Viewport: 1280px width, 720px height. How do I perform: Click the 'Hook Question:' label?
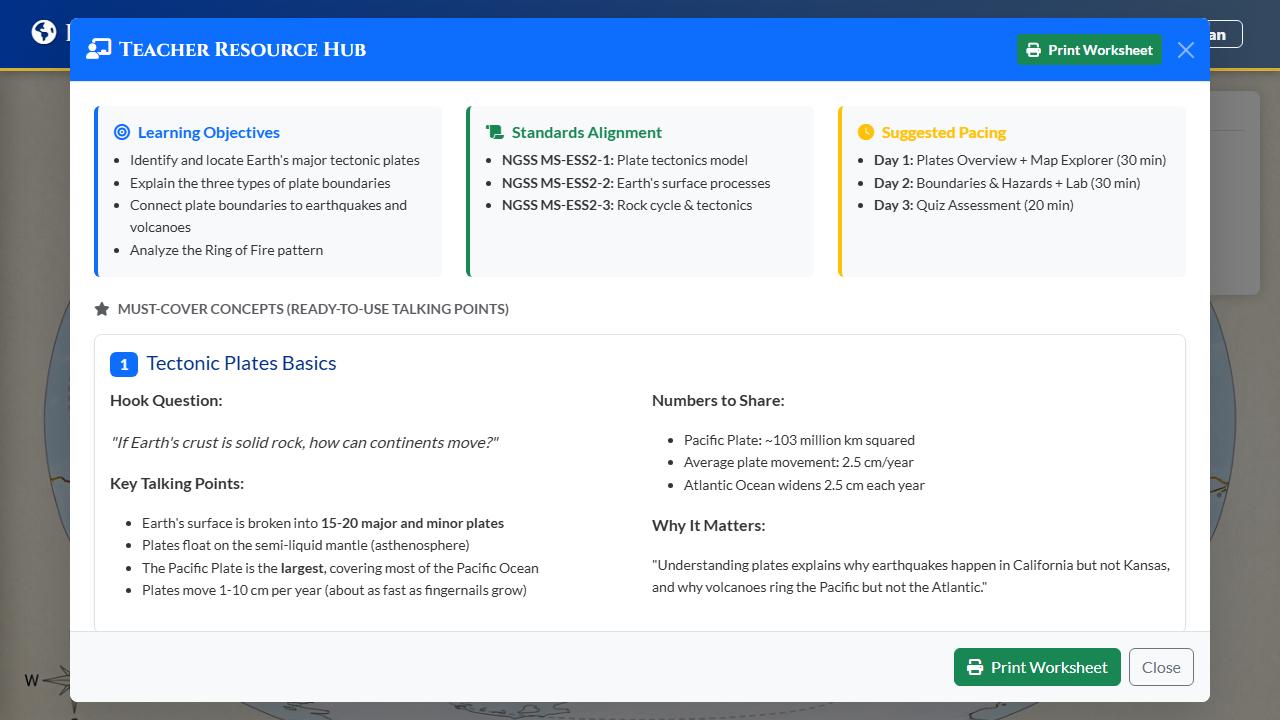coord(166,400)
